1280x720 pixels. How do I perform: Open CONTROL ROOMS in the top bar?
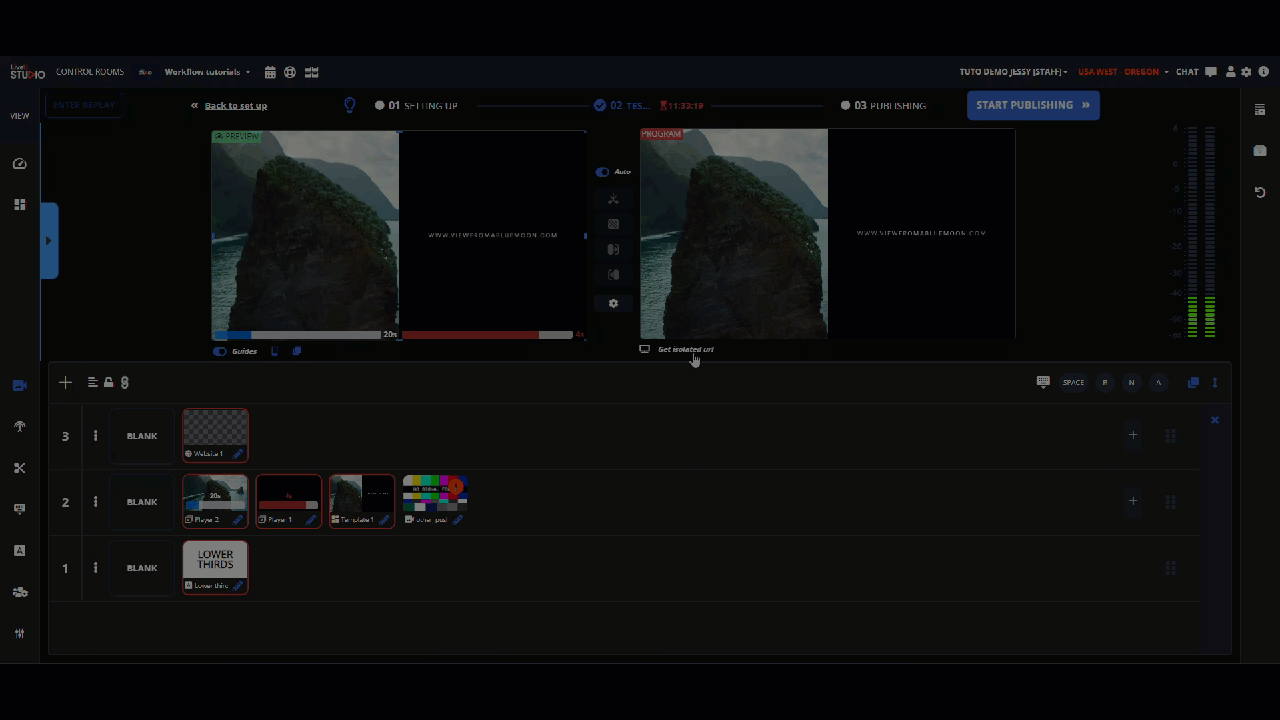(x=90, y=72)
